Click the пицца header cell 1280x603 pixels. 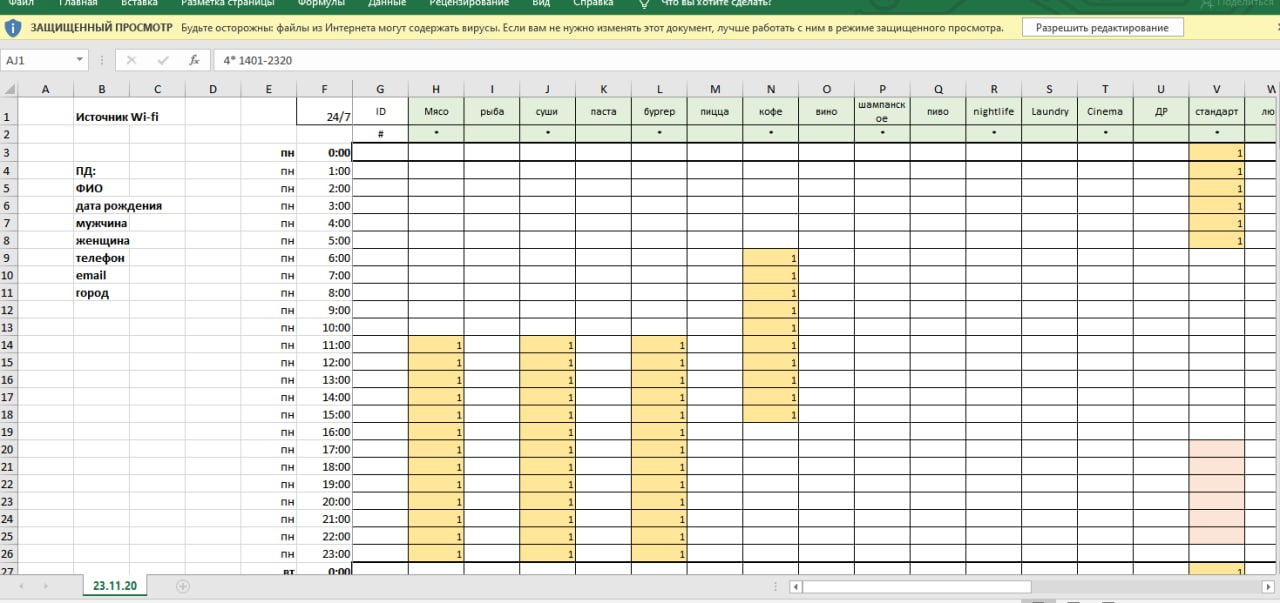715,111
